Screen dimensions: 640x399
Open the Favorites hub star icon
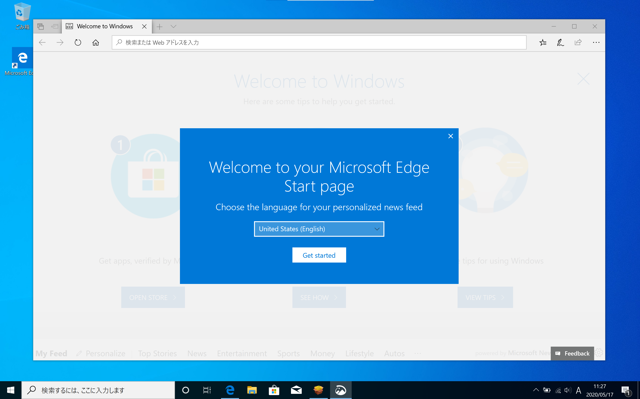(542, 42)
